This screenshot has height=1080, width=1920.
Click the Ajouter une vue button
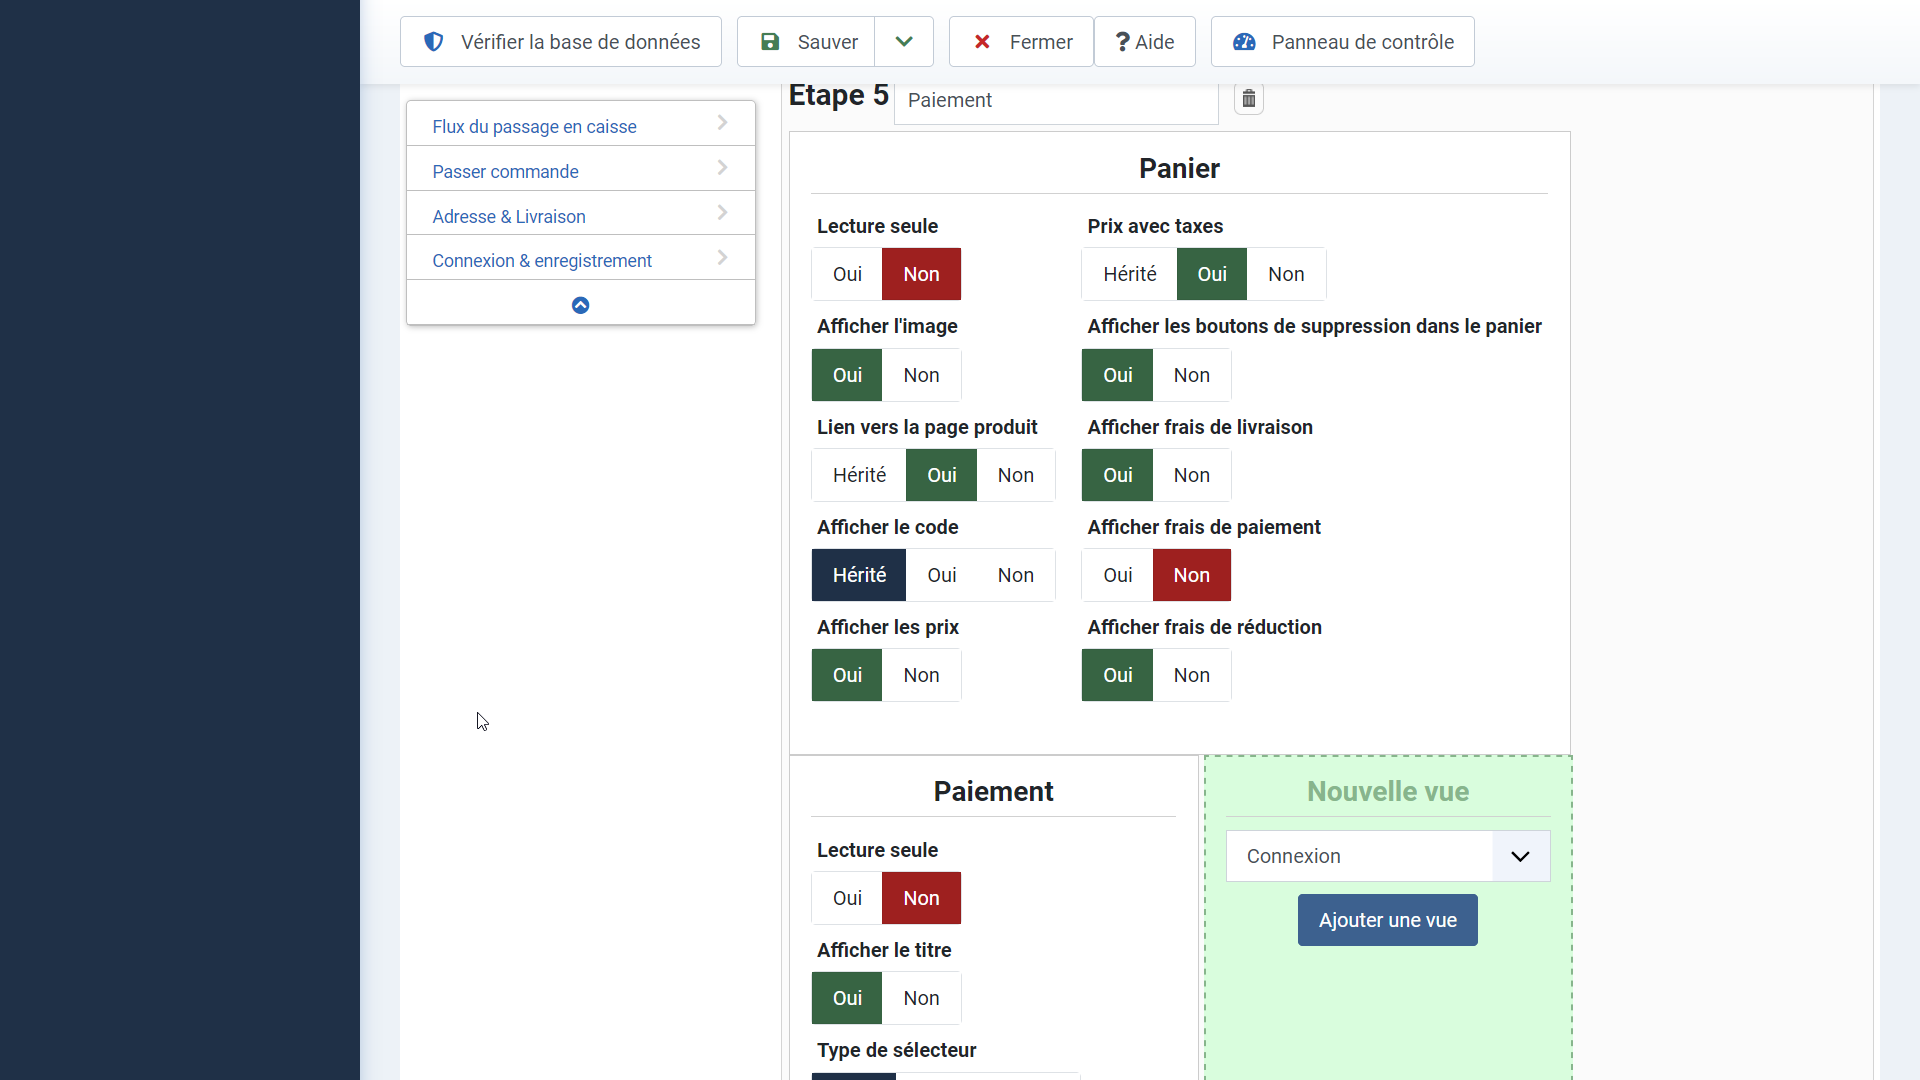pos(1387,920)
